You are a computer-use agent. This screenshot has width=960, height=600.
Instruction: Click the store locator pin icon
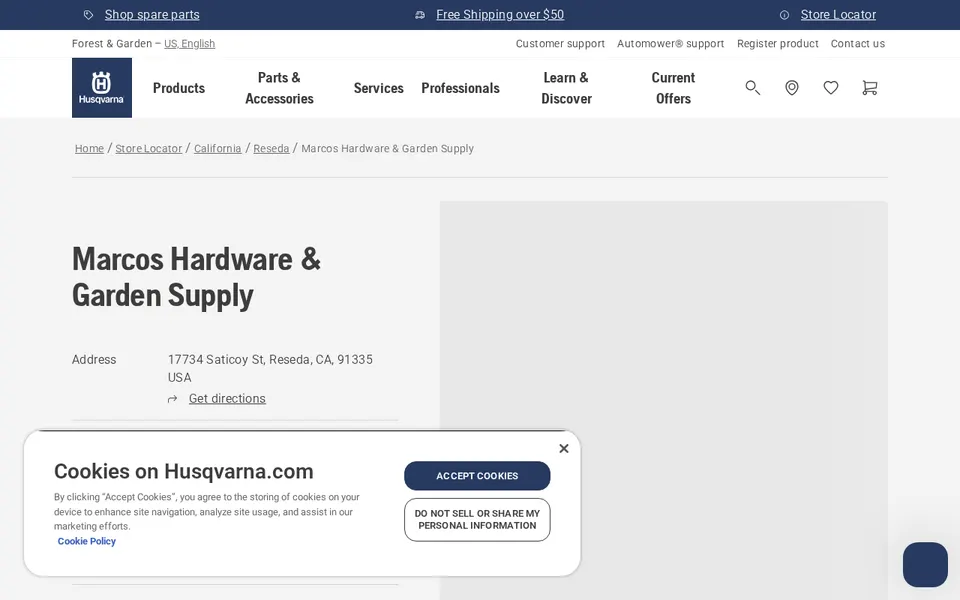792,88
